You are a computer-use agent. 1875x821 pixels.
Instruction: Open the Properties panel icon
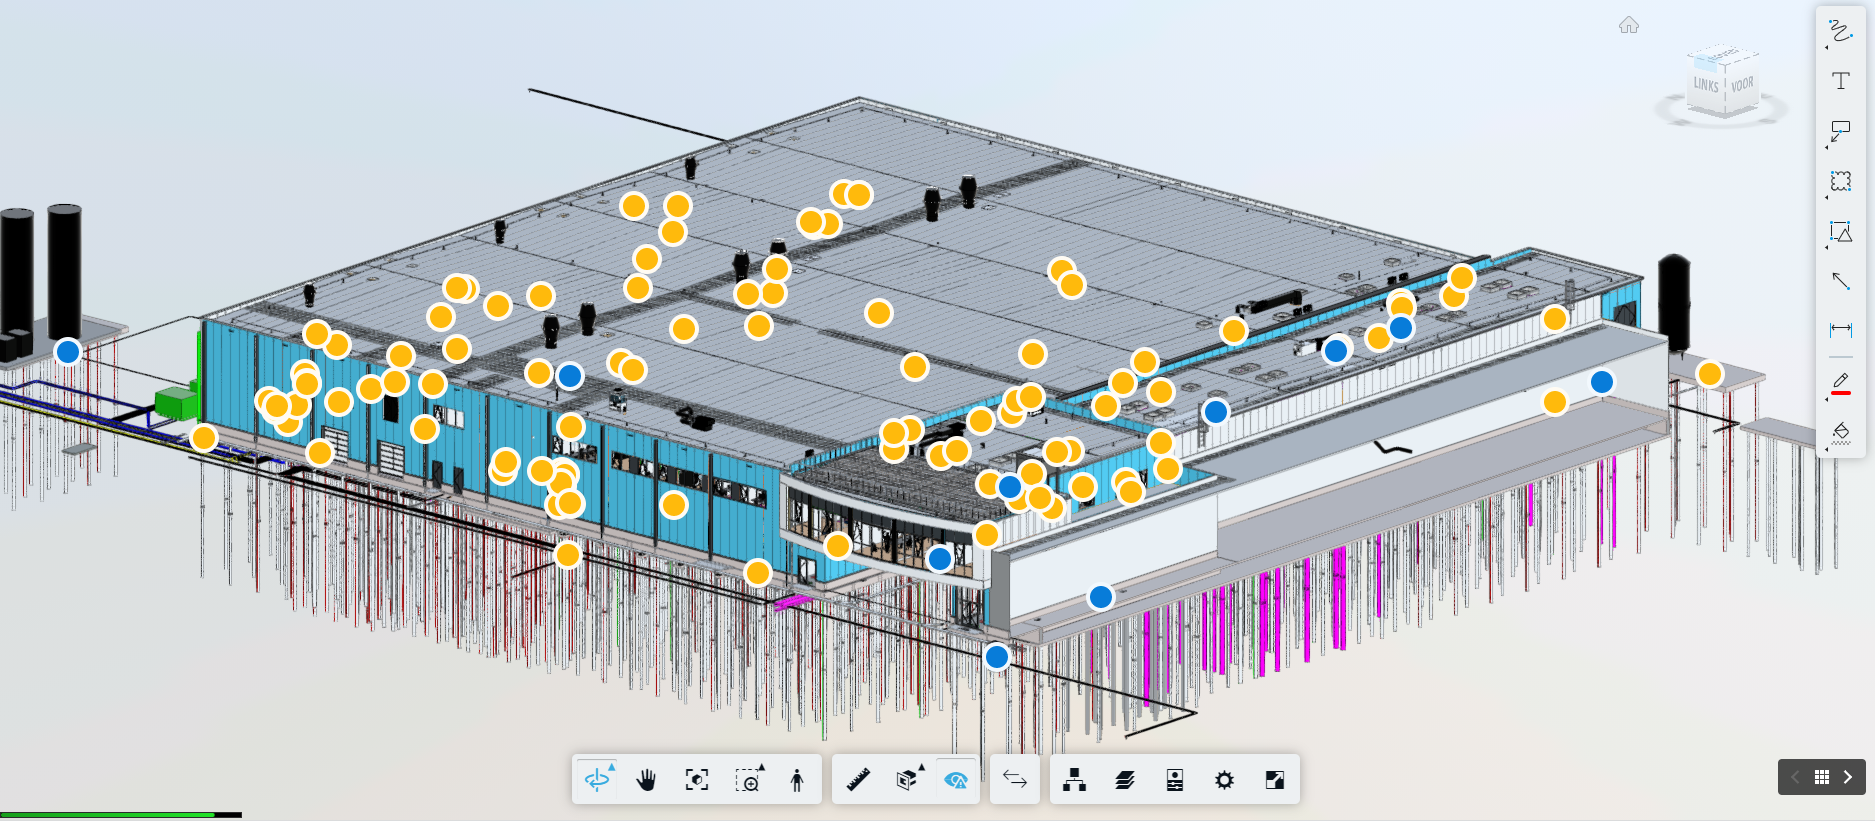tap(1175, 780)
